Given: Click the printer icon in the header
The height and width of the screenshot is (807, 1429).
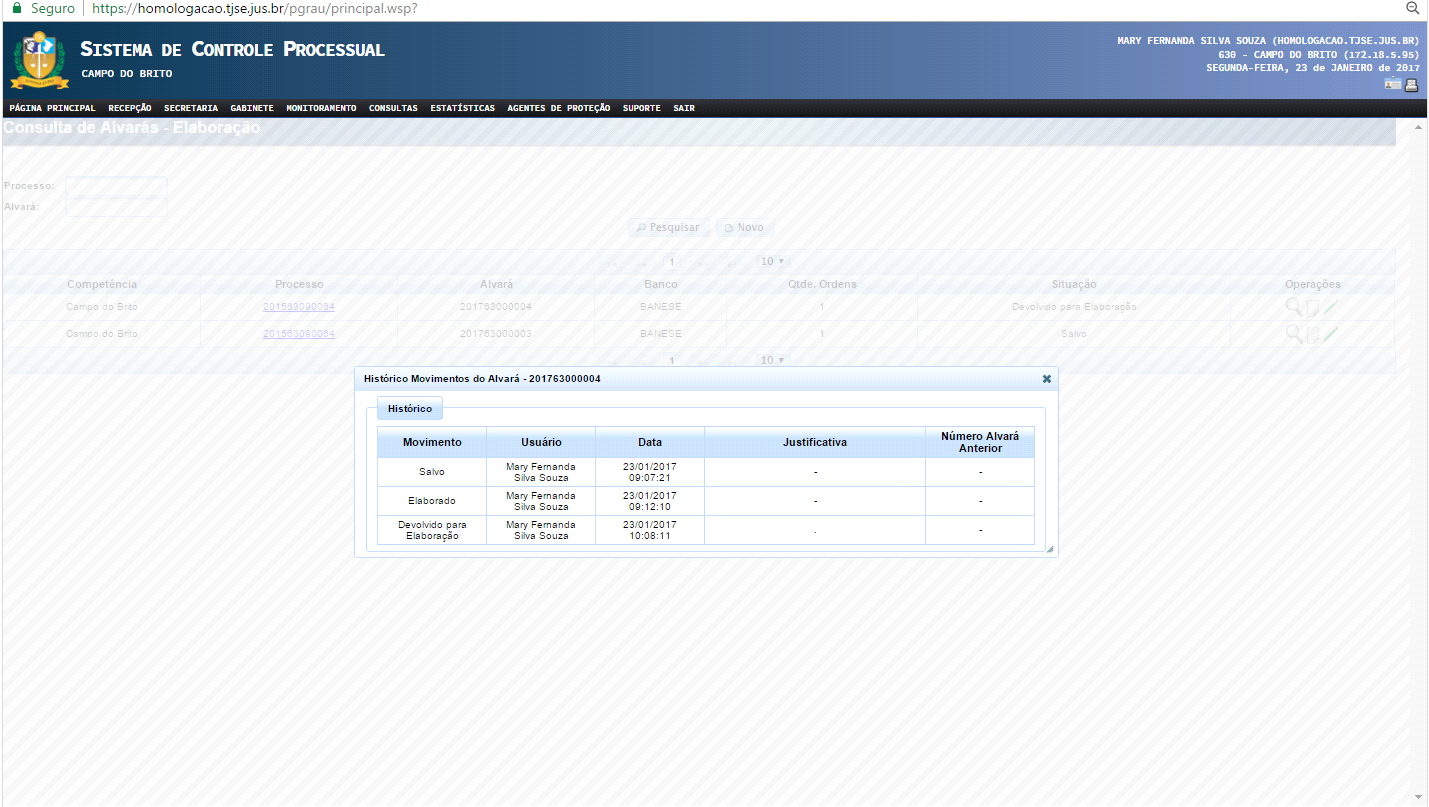Looking at the screenshot, I should pyautogui.click(x=1411, y=85).
